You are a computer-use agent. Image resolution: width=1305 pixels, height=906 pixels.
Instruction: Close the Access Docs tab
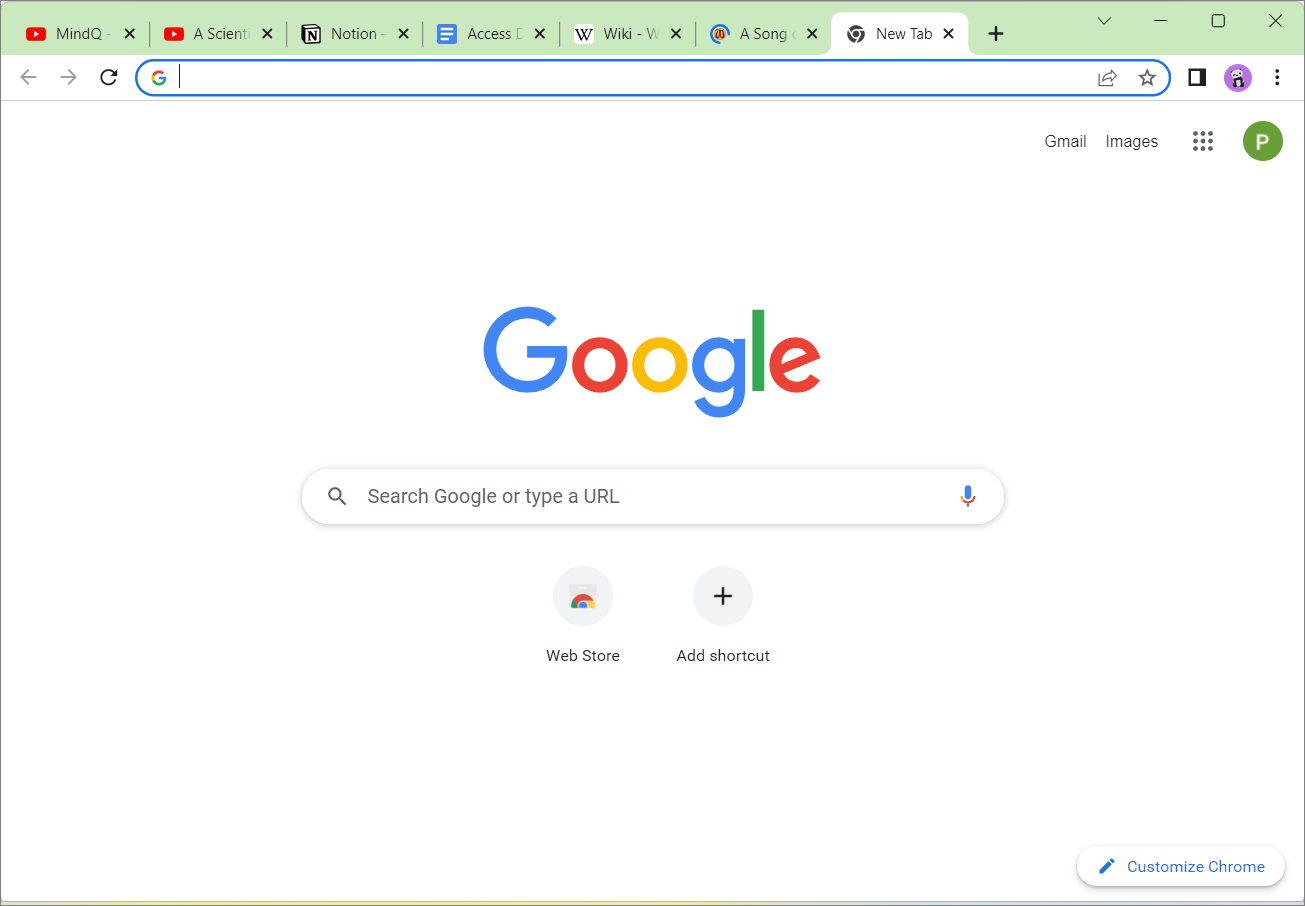540,34
